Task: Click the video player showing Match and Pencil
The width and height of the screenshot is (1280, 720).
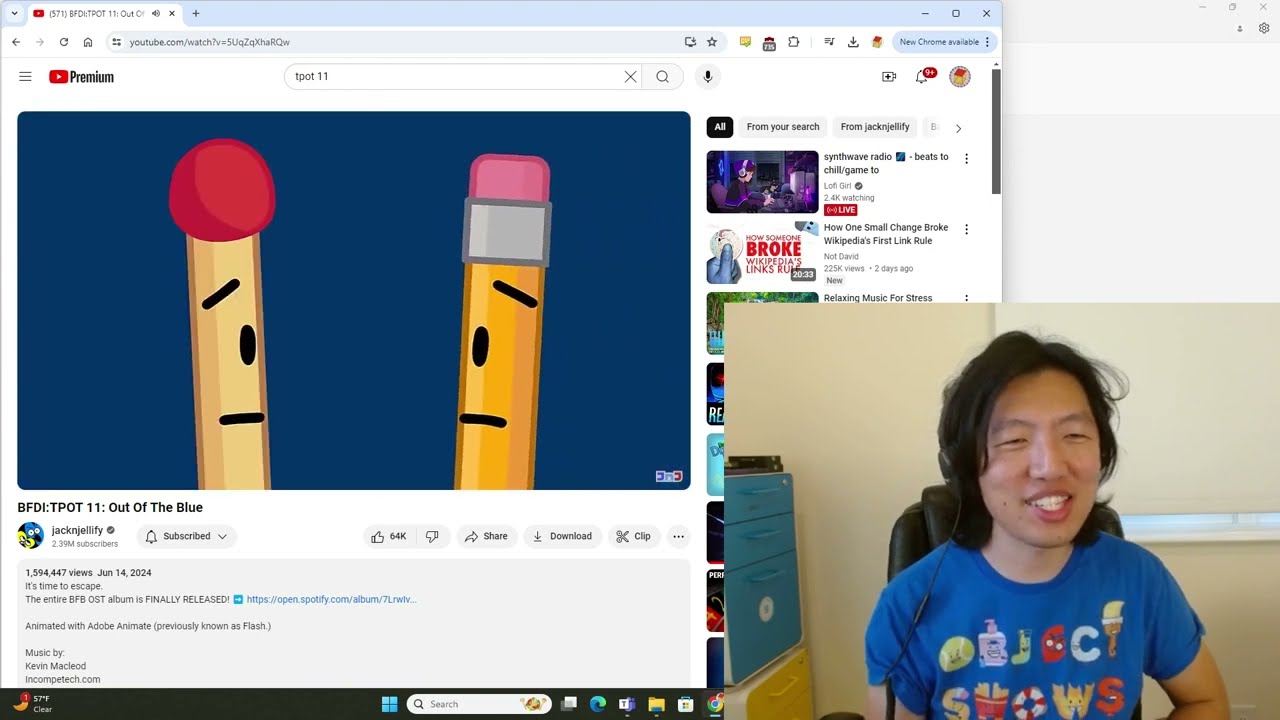Action: point(353,300)
